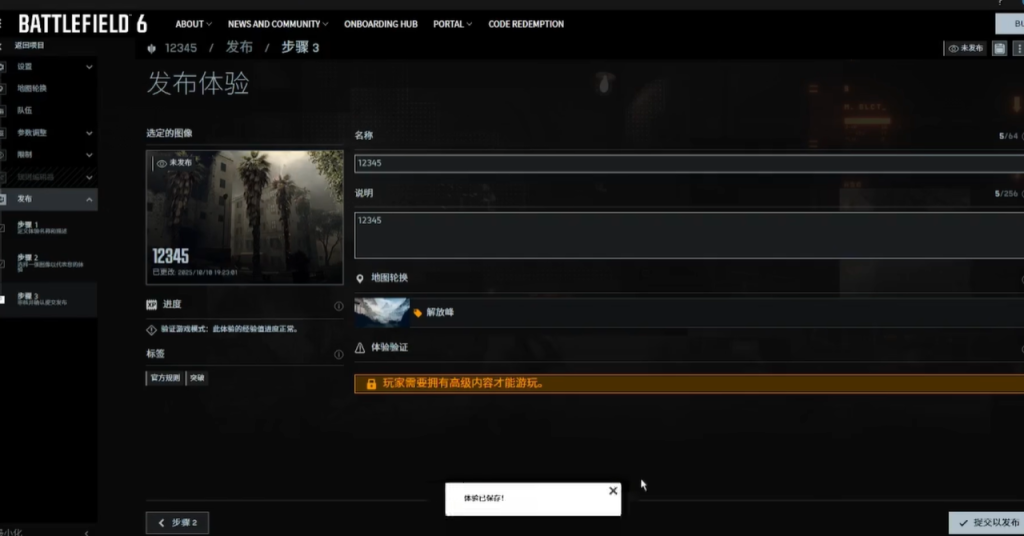Select 步骤 1 checkbox in sidebar
The height and width of the screenshot is (536, 1024).
pos(2,228)
